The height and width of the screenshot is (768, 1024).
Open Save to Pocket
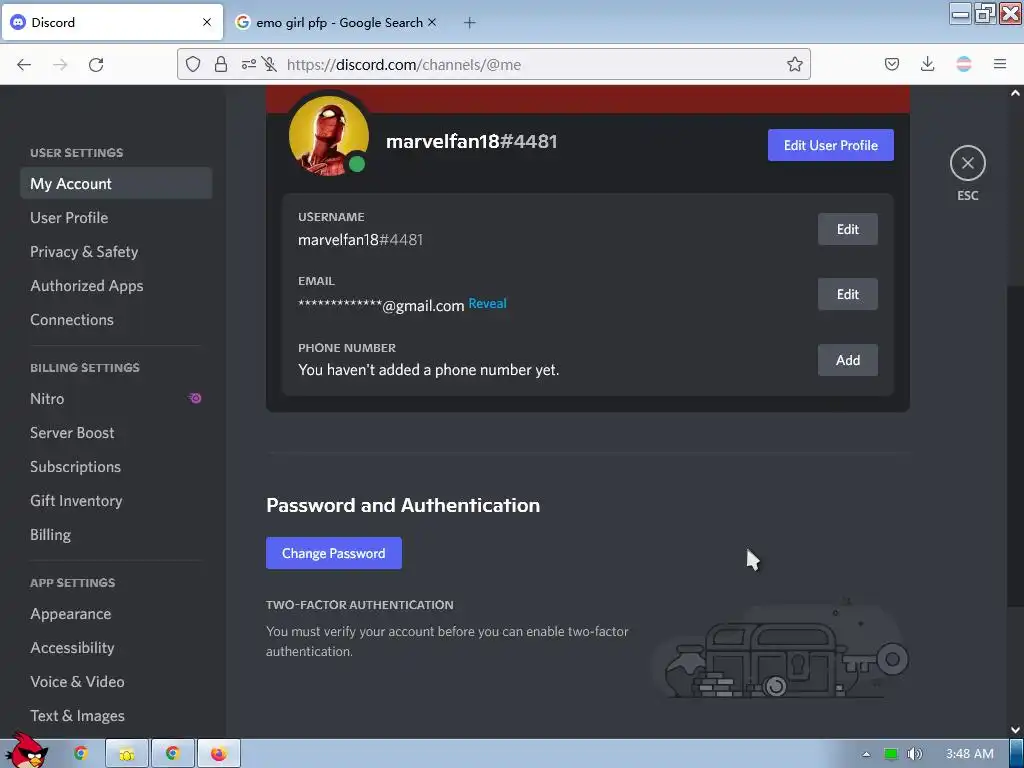pos(891,64)
